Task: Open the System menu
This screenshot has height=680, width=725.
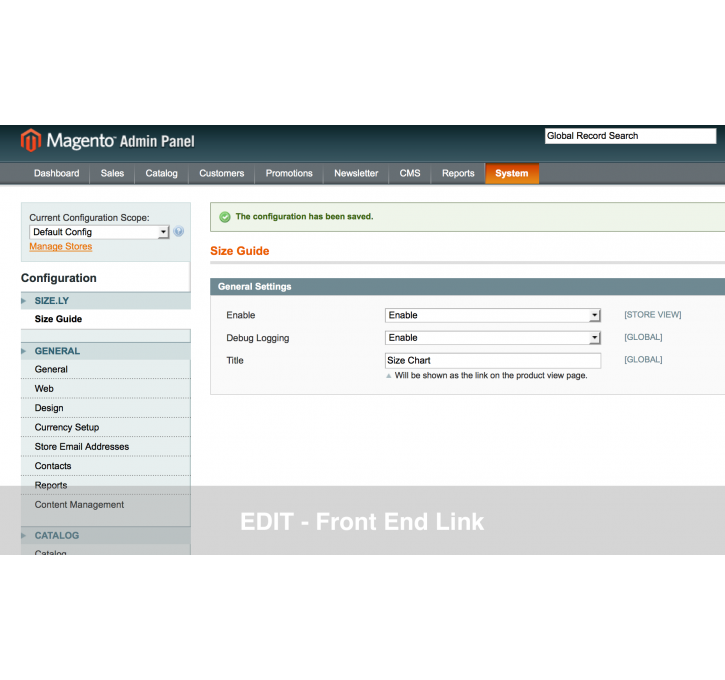Action: click(x=512, y=173)
